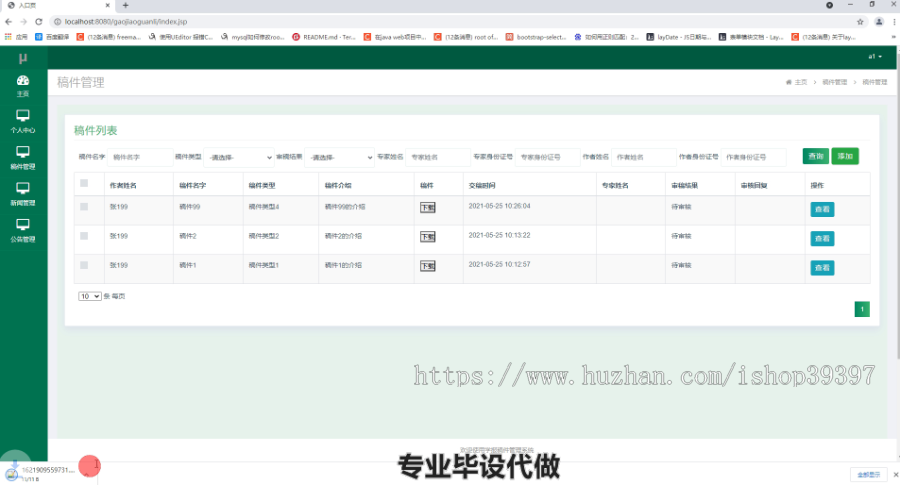900x485 pixels.
Task: Open the bootstrap-select bookmark
Action: 536,37
